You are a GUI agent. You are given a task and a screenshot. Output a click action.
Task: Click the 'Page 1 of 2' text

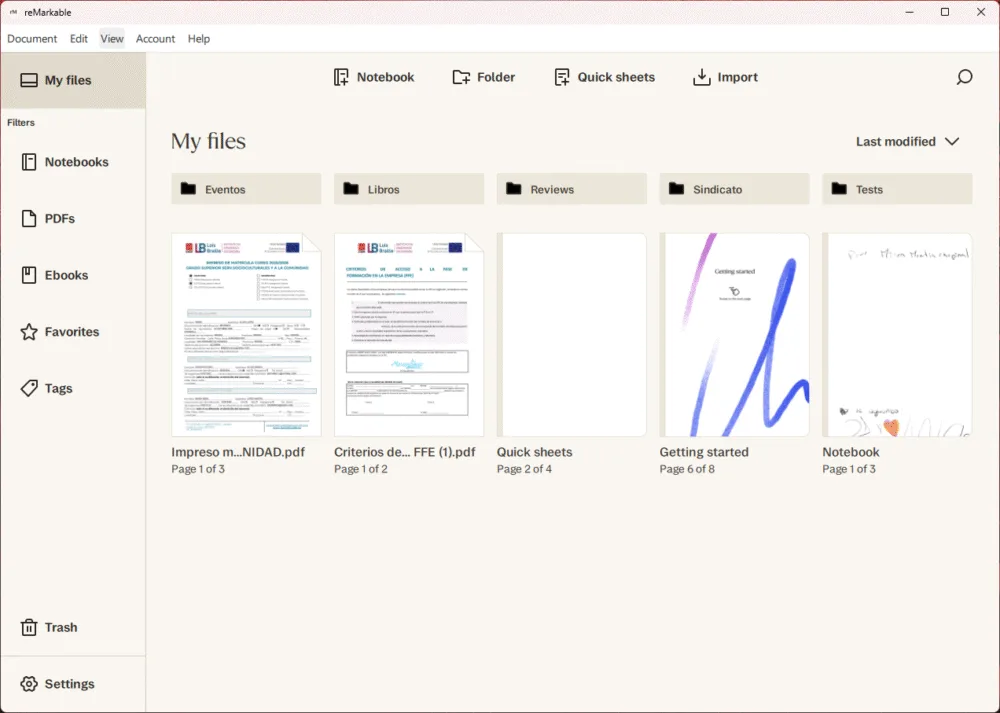click(361, 469)
